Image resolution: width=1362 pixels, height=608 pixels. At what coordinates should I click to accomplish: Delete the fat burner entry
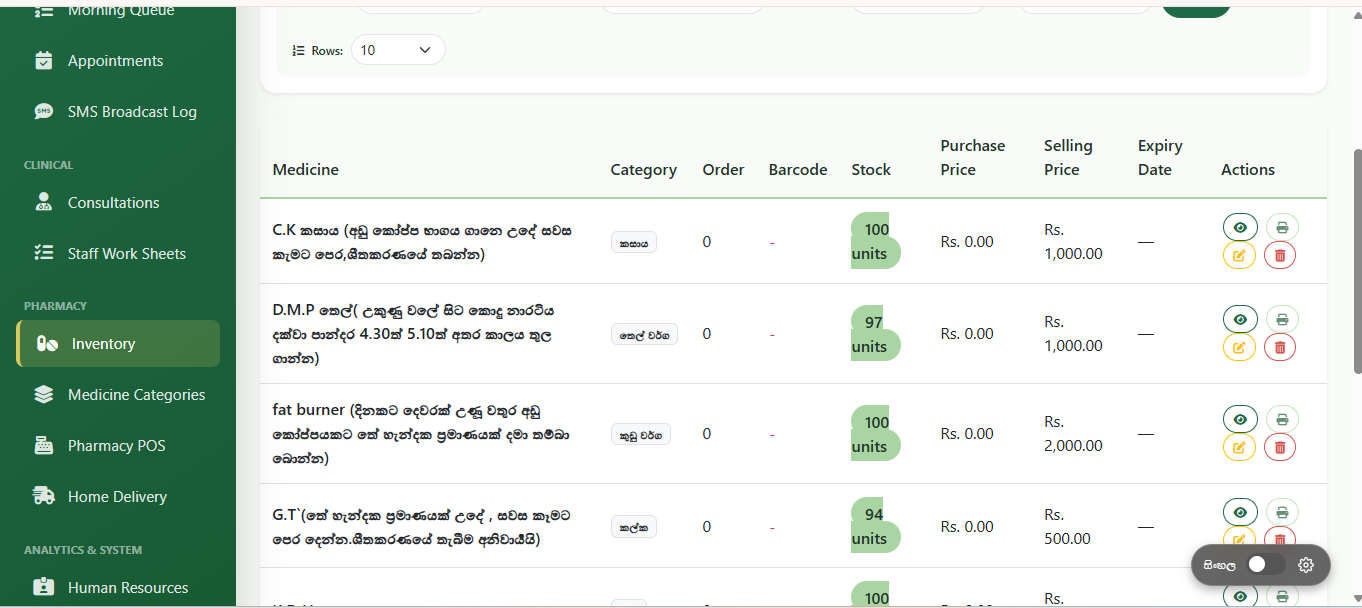coord(1280,447)
